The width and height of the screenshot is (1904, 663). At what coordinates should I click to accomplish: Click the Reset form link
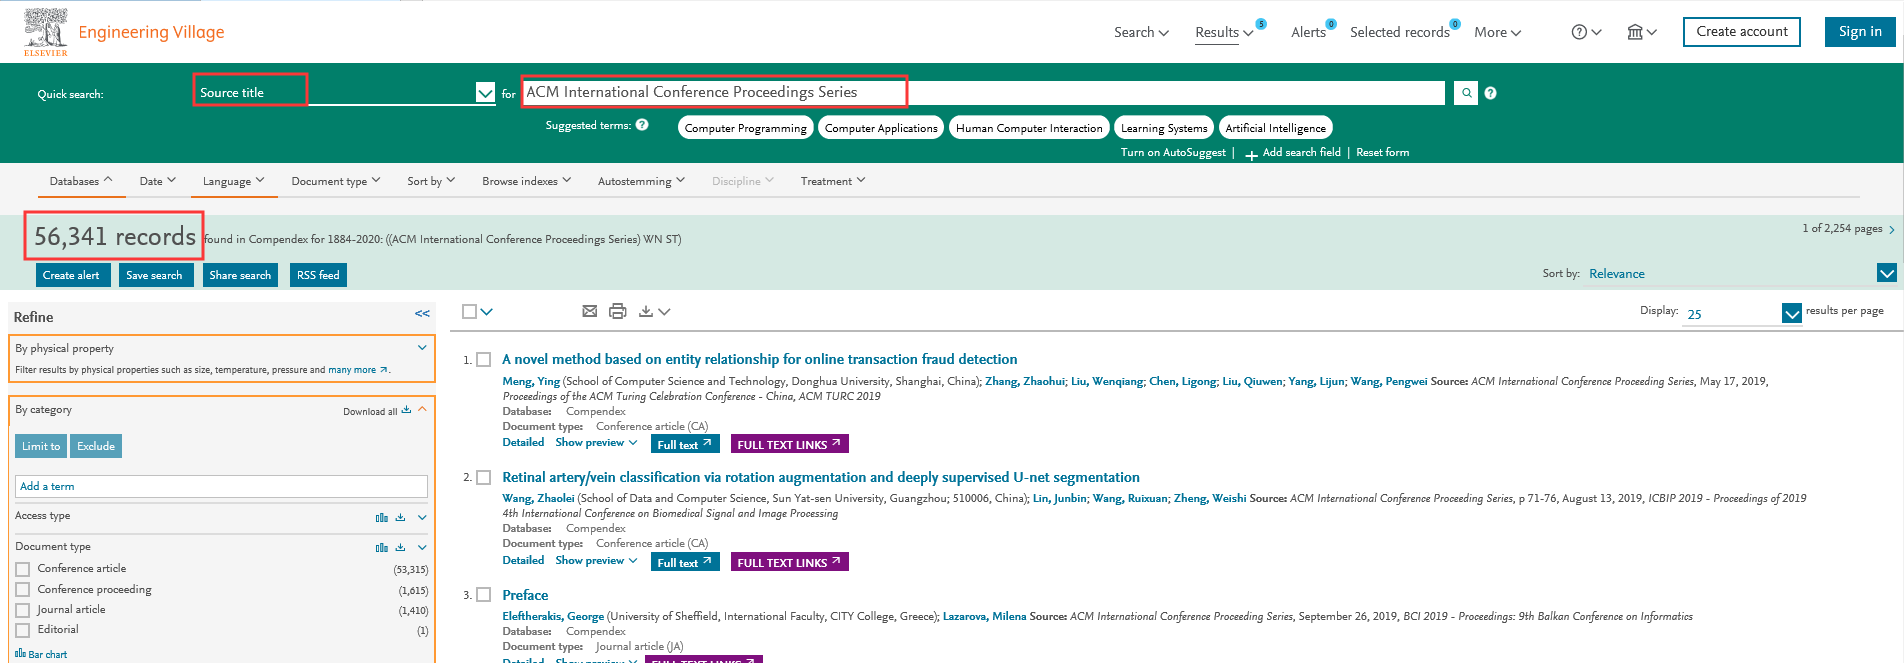pyautogui.click(x=1383, y=153)
